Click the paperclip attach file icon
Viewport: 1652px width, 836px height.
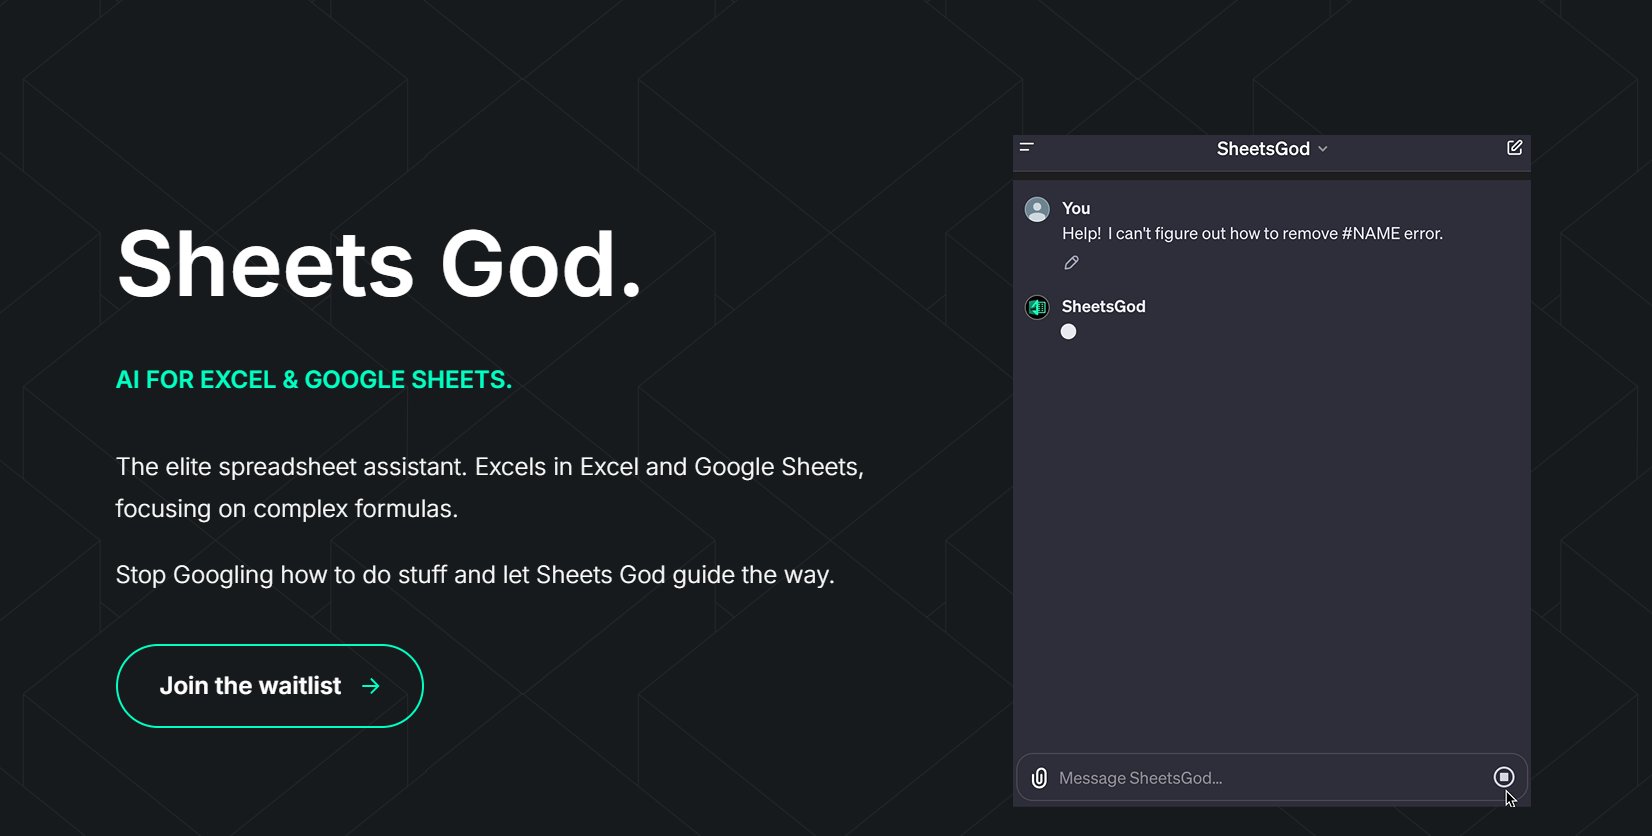pyautogui.click(x=1039, y=778)
